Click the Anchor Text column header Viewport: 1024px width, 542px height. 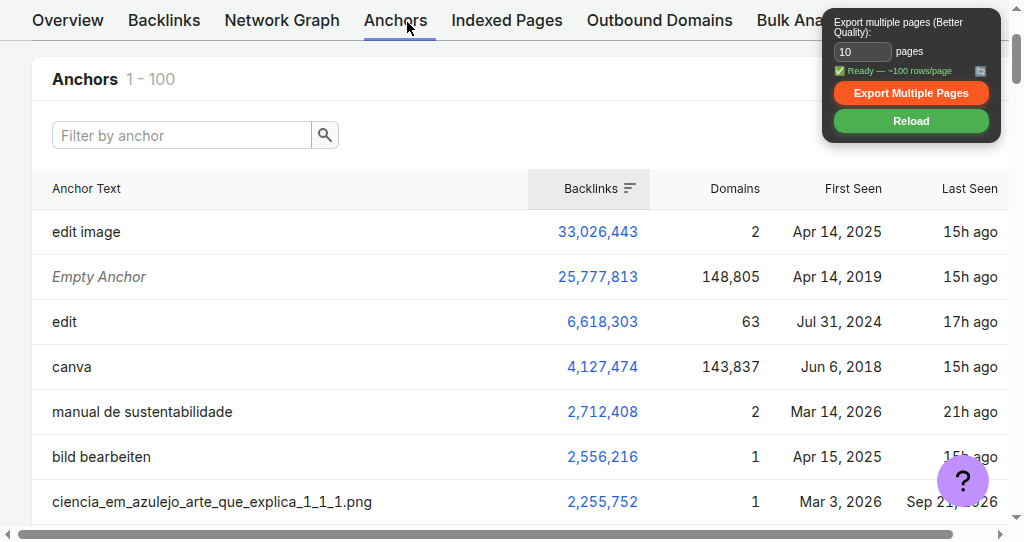click(x=86, y=189)
